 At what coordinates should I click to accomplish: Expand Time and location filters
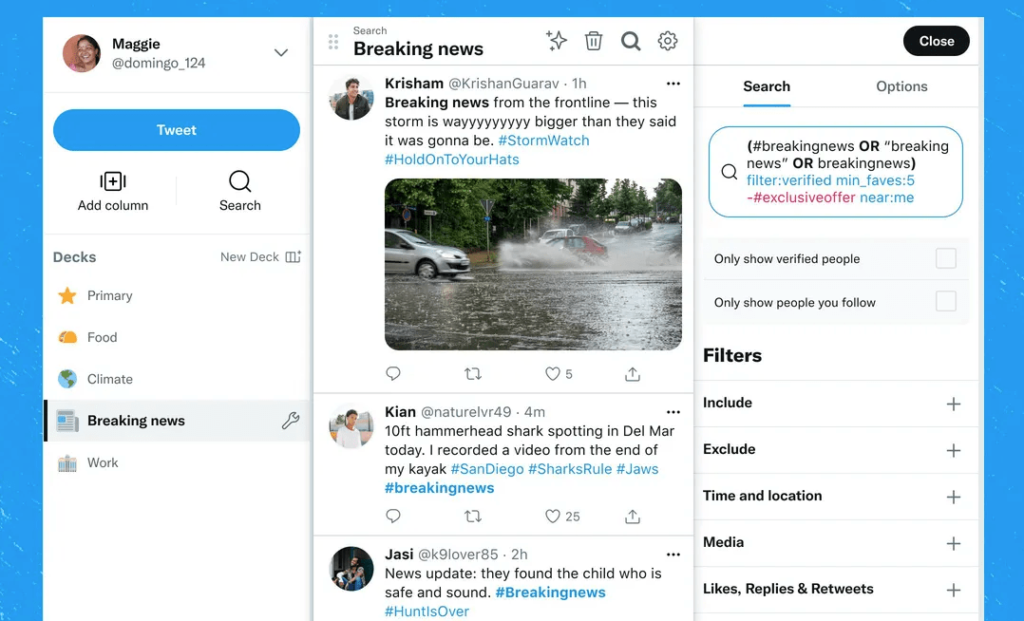click(x=953, y=497)
